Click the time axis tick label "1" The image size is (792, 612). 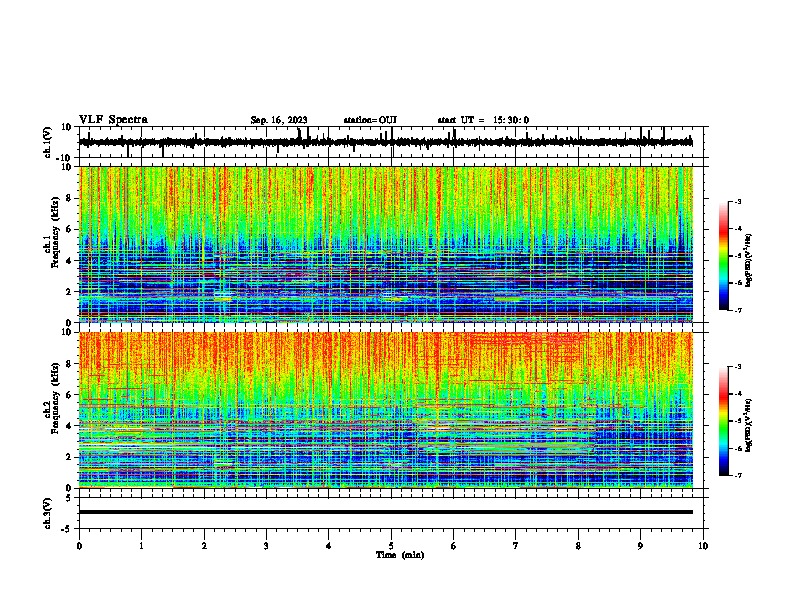[x=141, y=546]
